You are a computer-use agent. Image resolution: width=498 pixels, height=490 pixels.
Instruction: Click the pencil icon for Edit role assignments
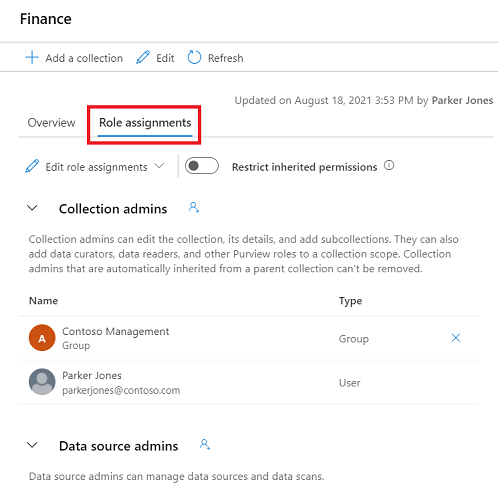pyautogui.click(x=32, y=166)
